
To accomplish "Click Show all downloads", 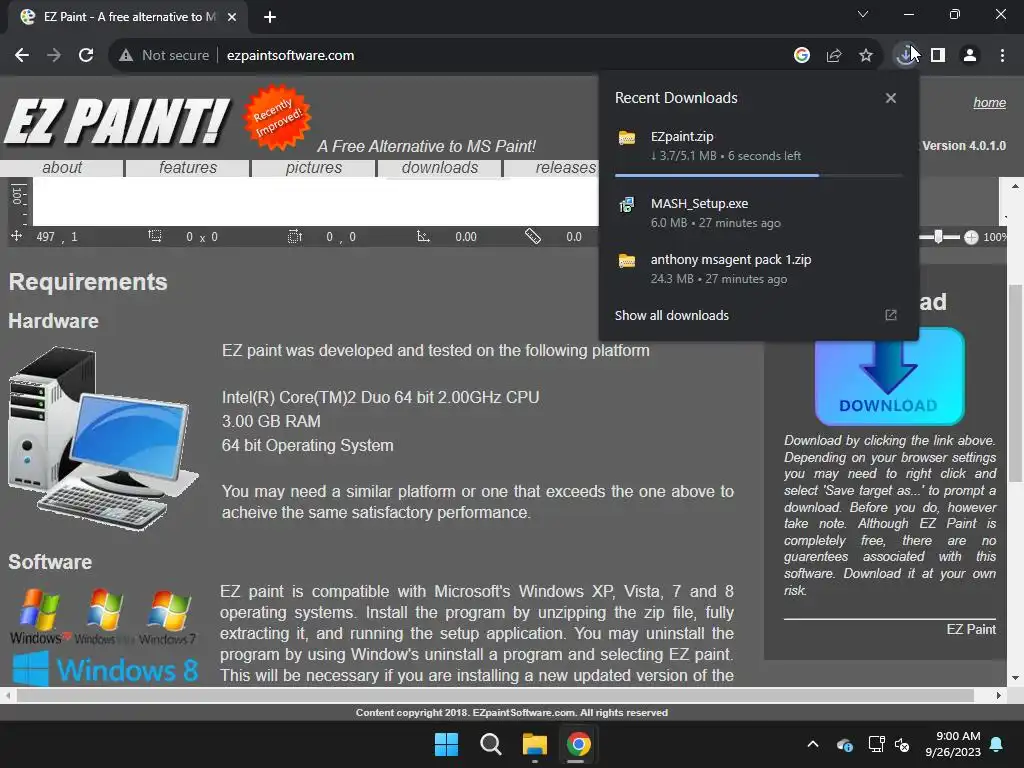I will pos(671,315).
